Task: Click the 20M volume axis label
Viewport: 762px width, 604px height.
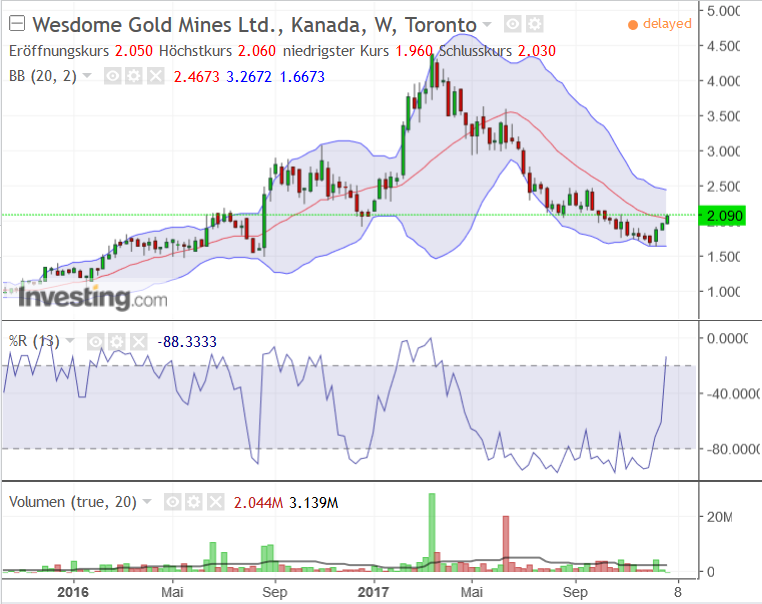Action: click(719, 517)
